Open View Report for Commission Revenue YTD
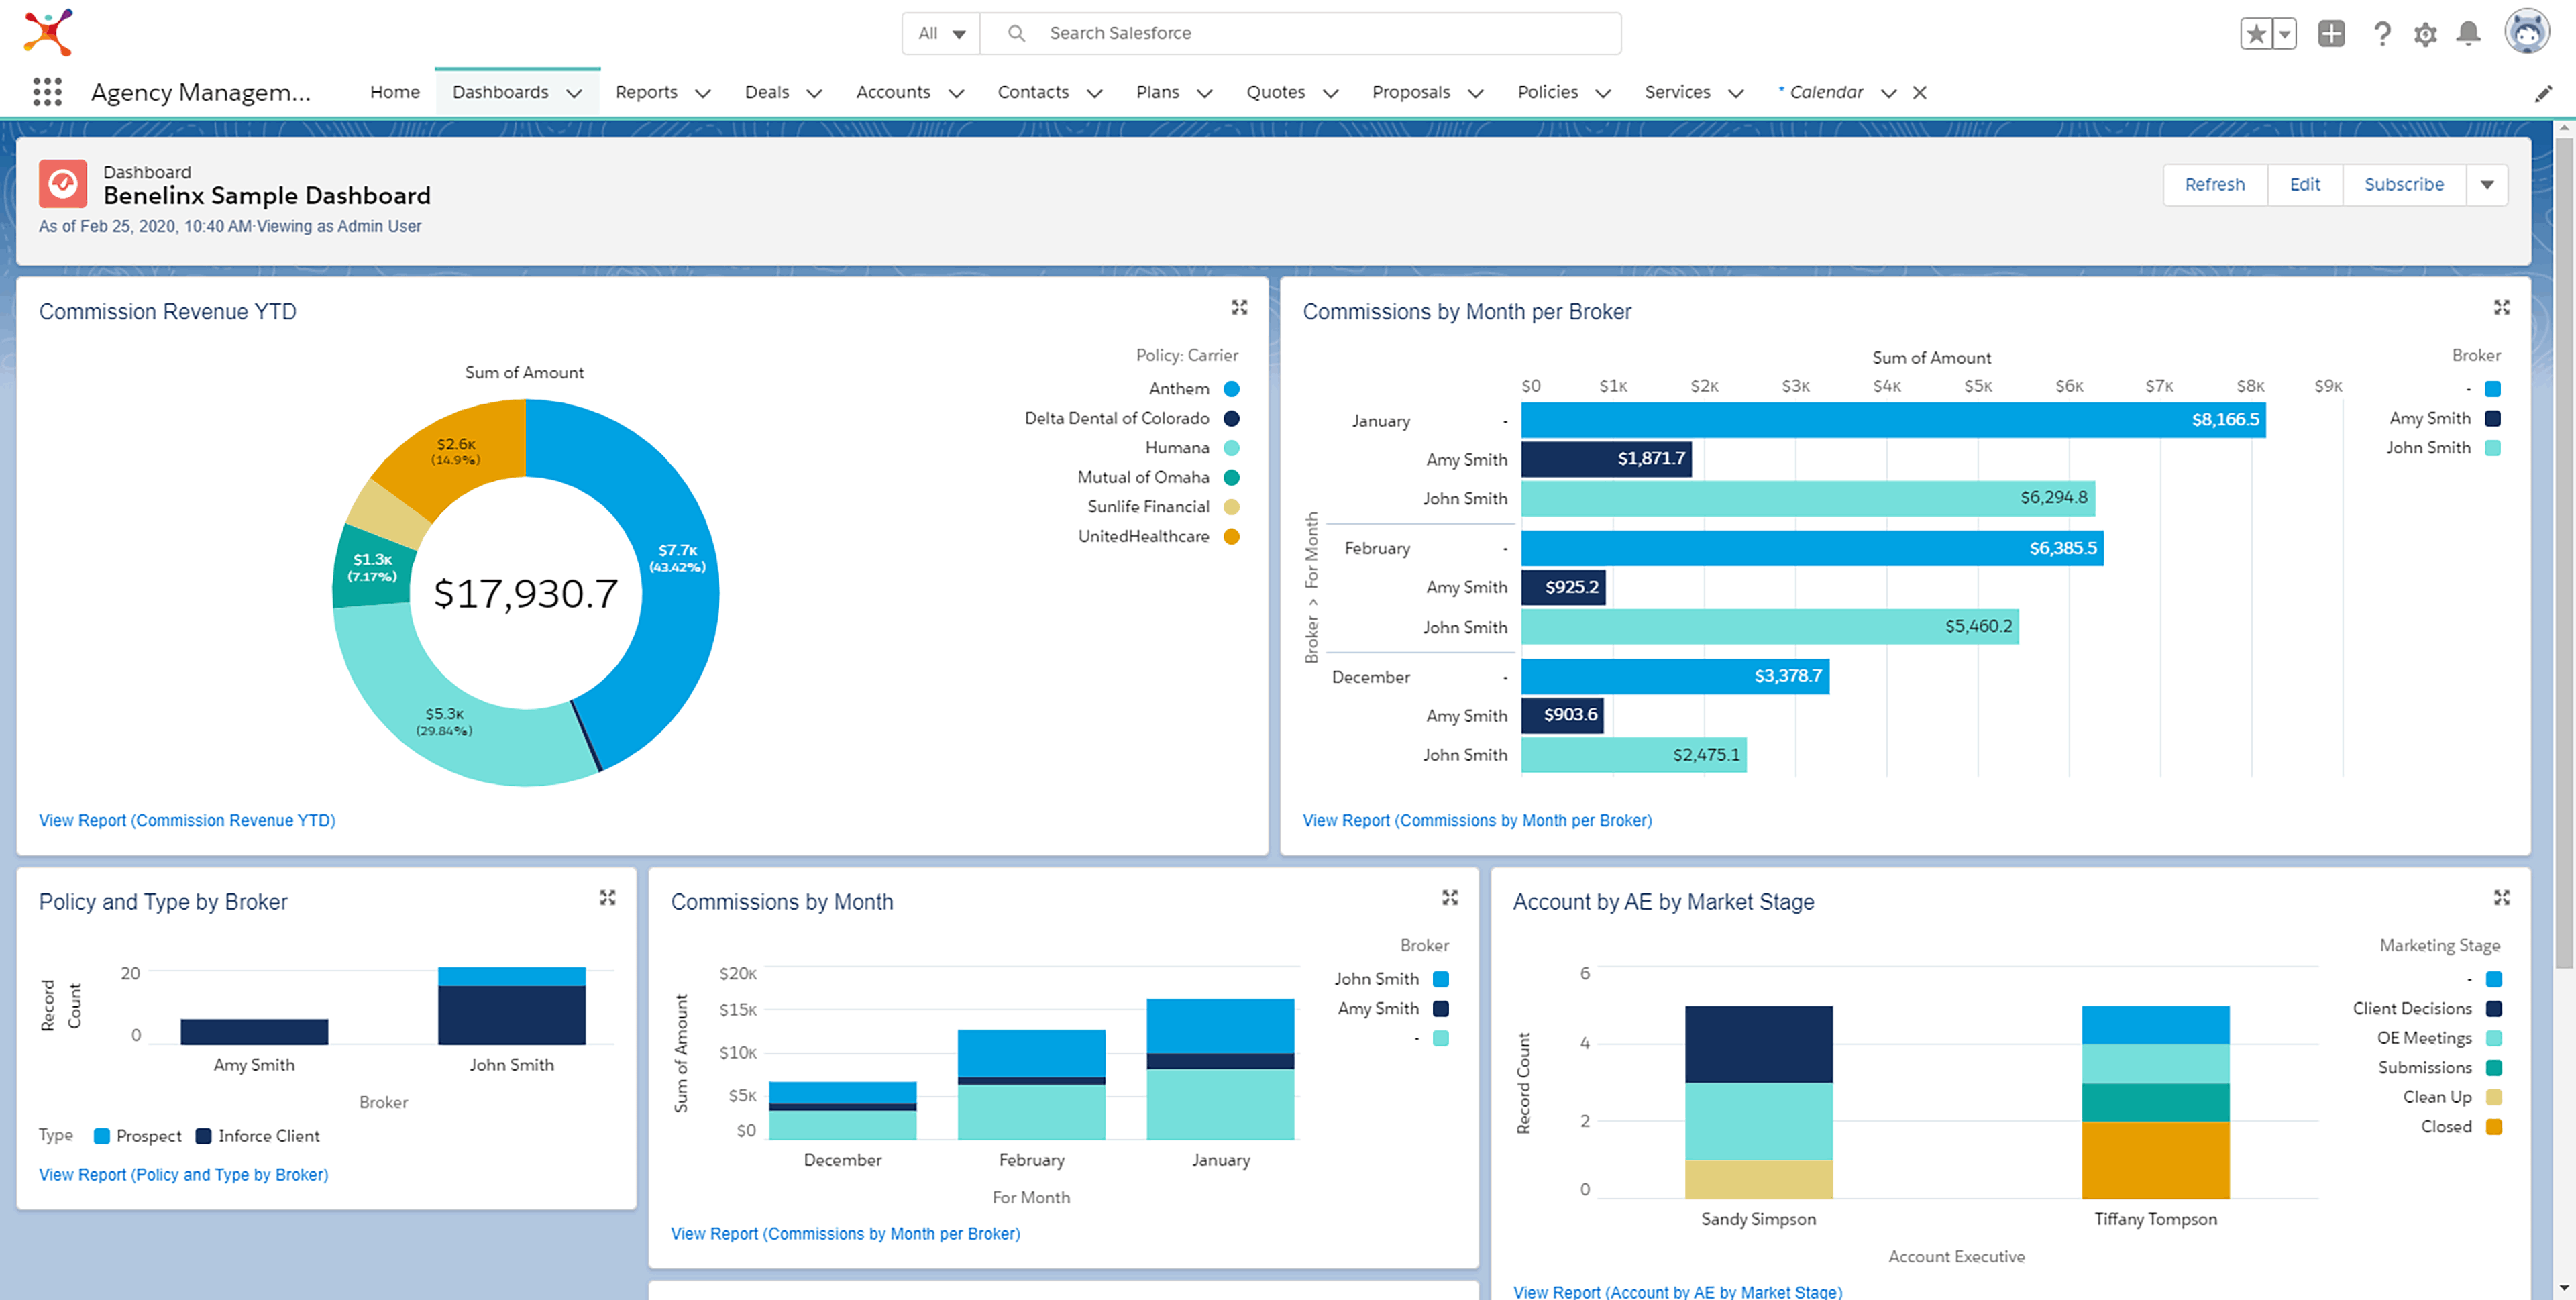 pyautogui.click(x=187, y=819)
